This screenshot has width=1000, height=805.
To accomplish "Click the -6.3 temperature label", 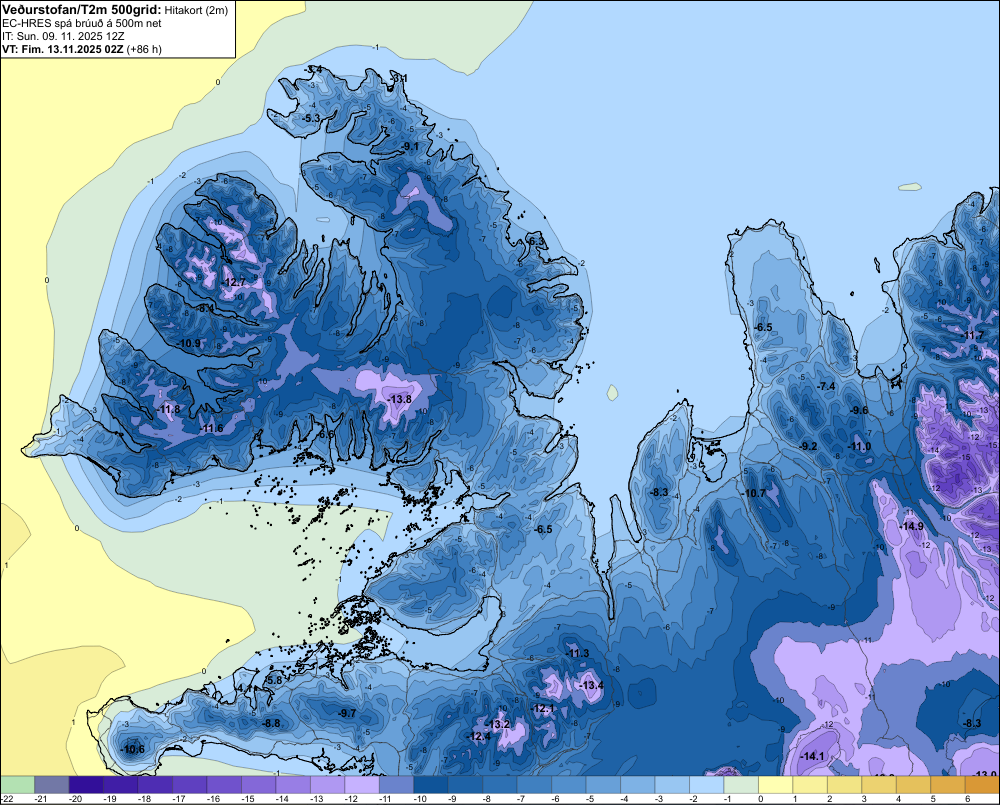I will (537, 241).
